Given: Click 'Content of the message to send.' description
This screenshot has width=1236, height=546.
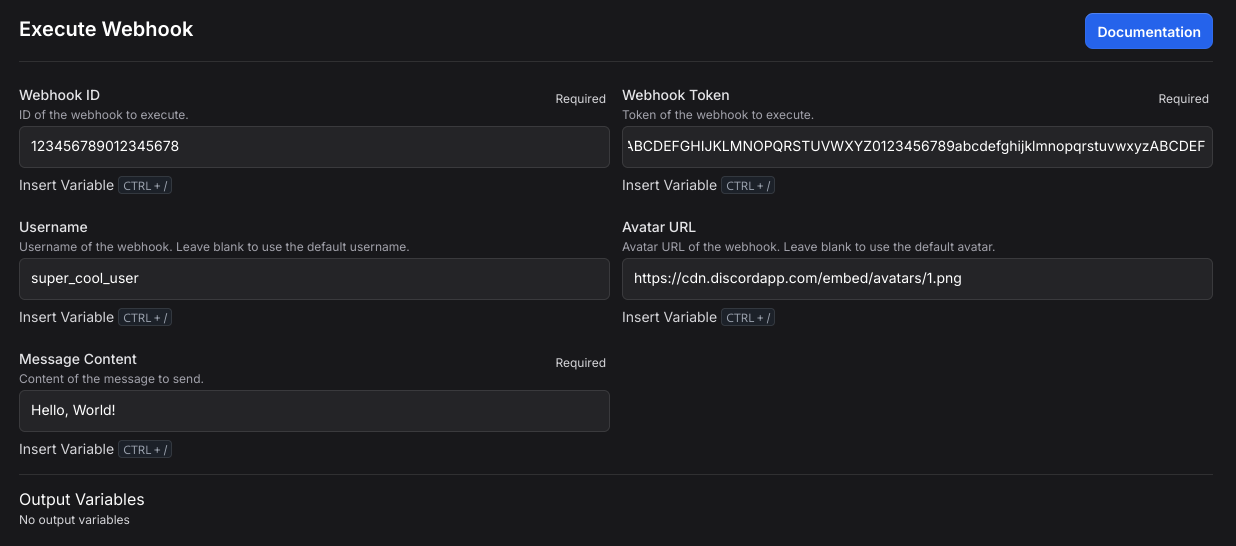Looking at the screenshot, I should click(x=111, y=379).
